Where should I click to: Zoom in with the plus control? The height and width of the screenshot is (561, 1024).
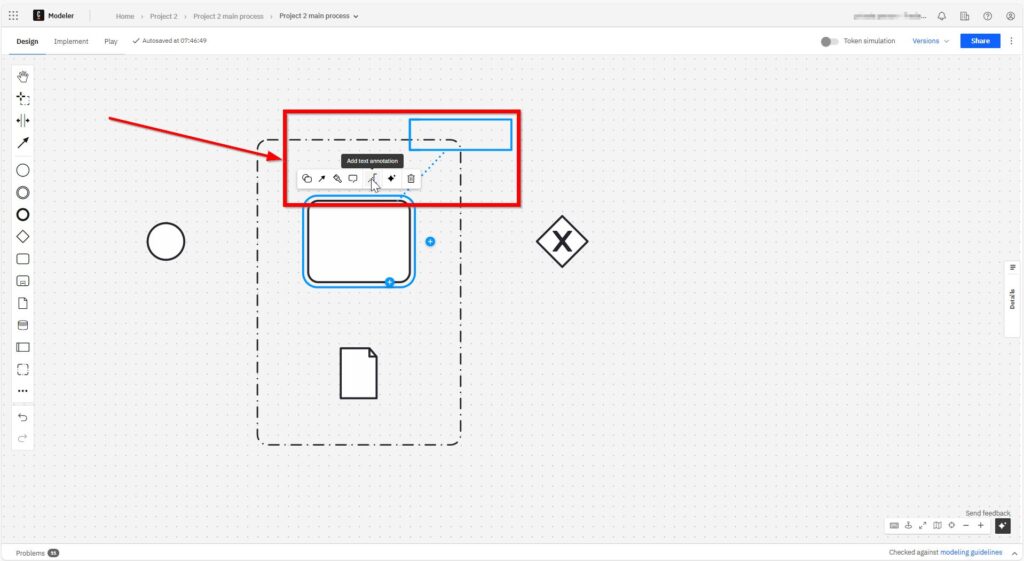[x=980, y=525]
